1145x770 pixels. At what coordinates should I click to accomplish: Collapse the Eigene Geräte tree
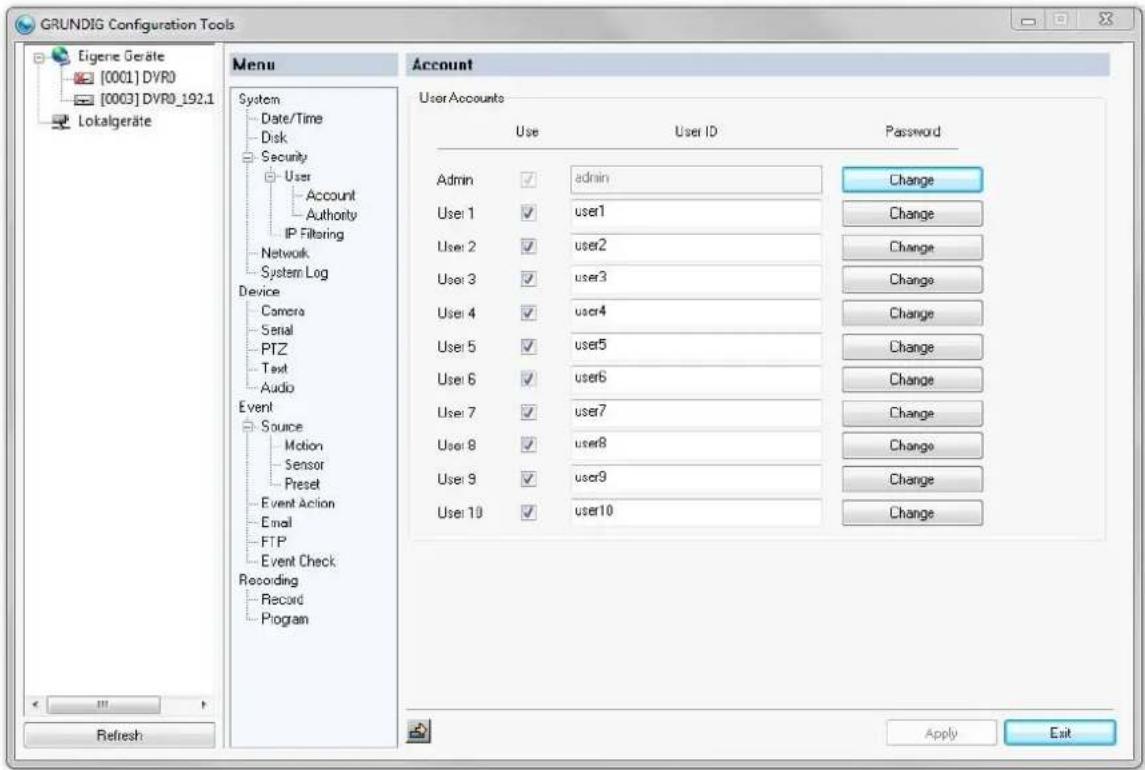click(x=38, y=57)
